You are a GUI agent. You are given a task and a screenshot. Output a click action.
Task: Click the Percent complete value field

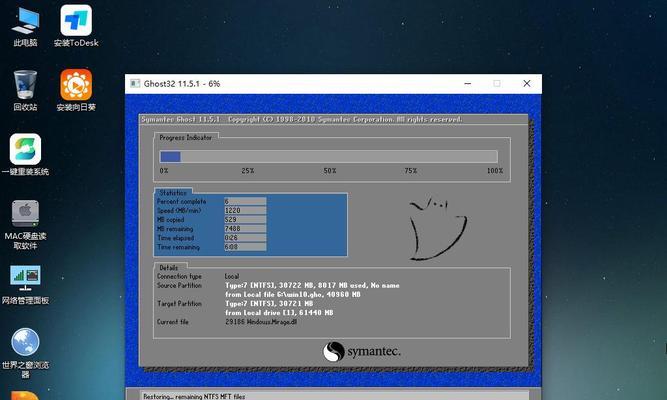245,201
